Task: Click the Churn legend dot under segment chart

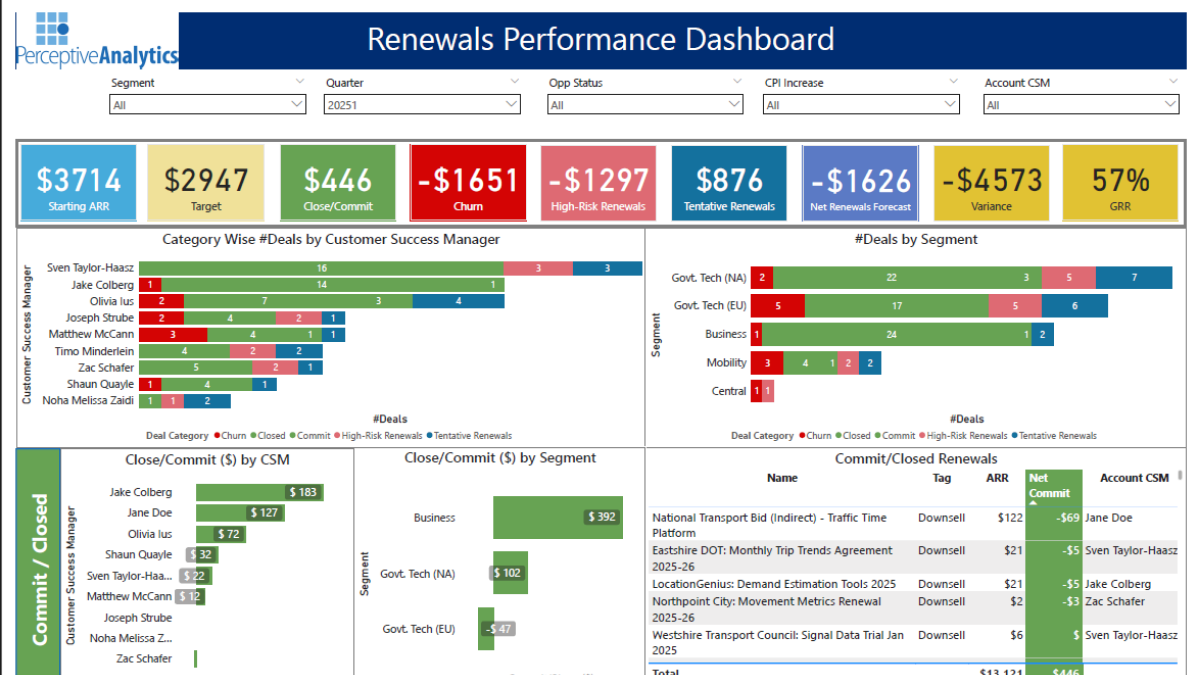Action: point(802,435)
